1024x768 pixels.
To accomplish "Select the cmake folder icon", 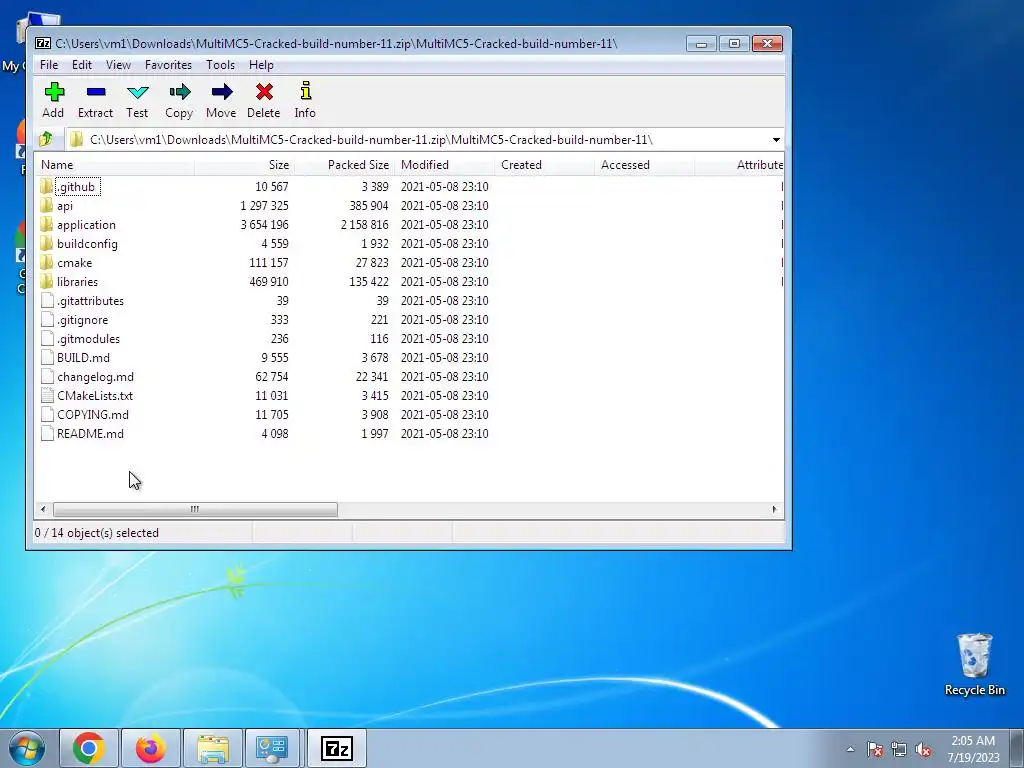I will pyautogui.click(x=46, y=263).
